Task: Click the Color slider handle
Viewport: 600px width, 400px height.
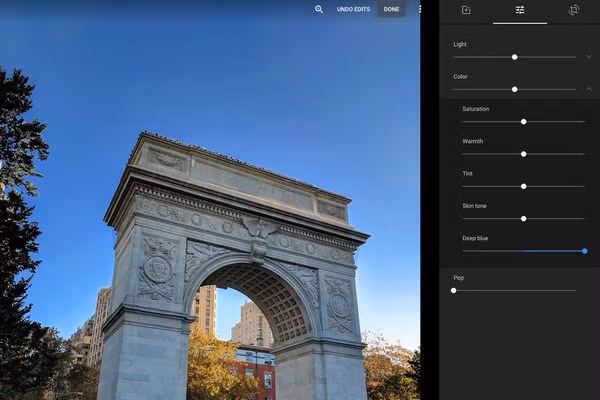Action: pyautogui.click(x=515, y=89)
